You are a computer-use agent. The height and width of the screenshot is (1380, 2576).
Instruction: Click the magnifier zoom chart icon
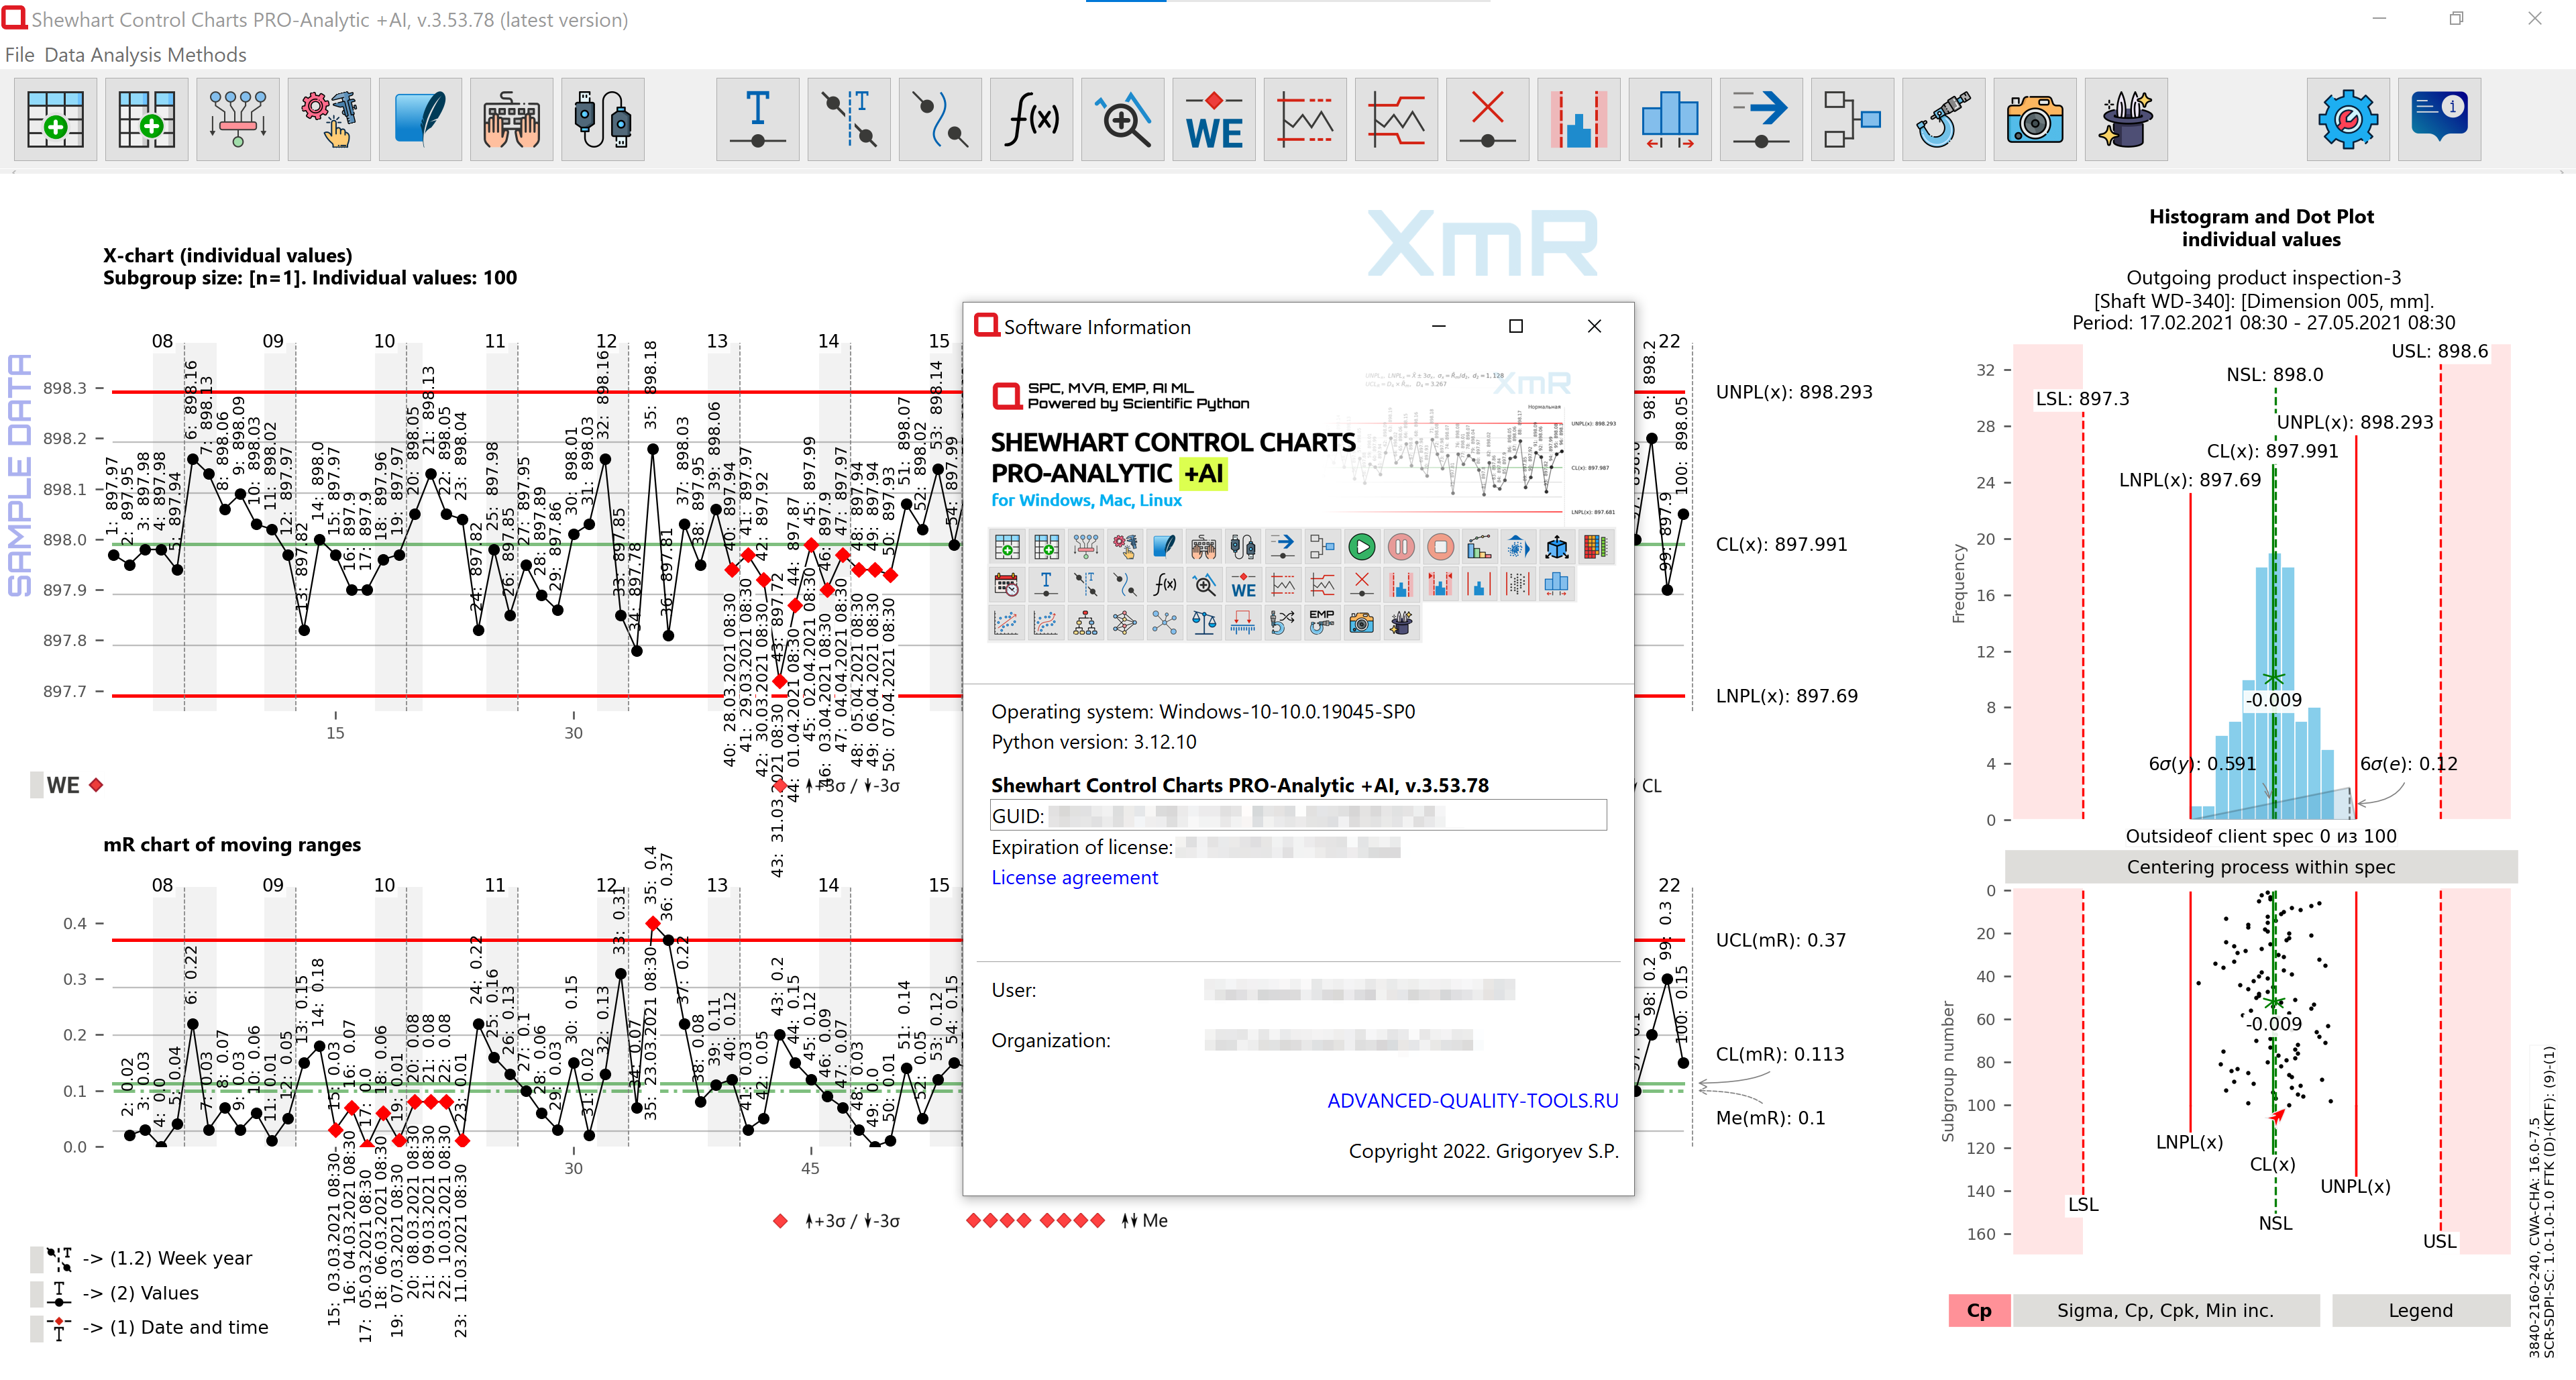1122,120
